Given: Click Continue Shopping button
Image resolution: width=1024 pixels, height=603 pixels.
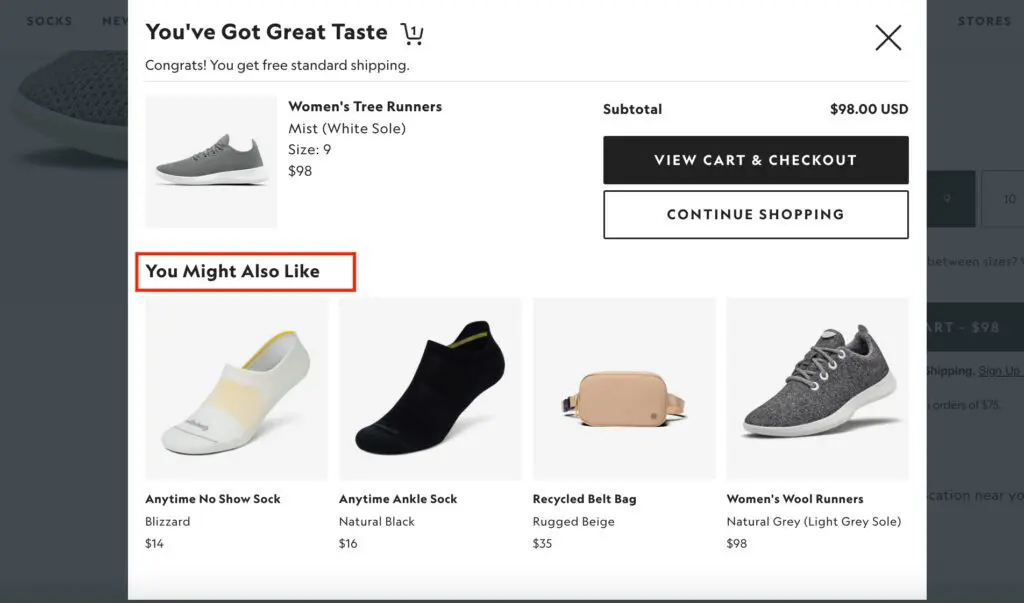Looking at the screenshot, I should [755, 214].
